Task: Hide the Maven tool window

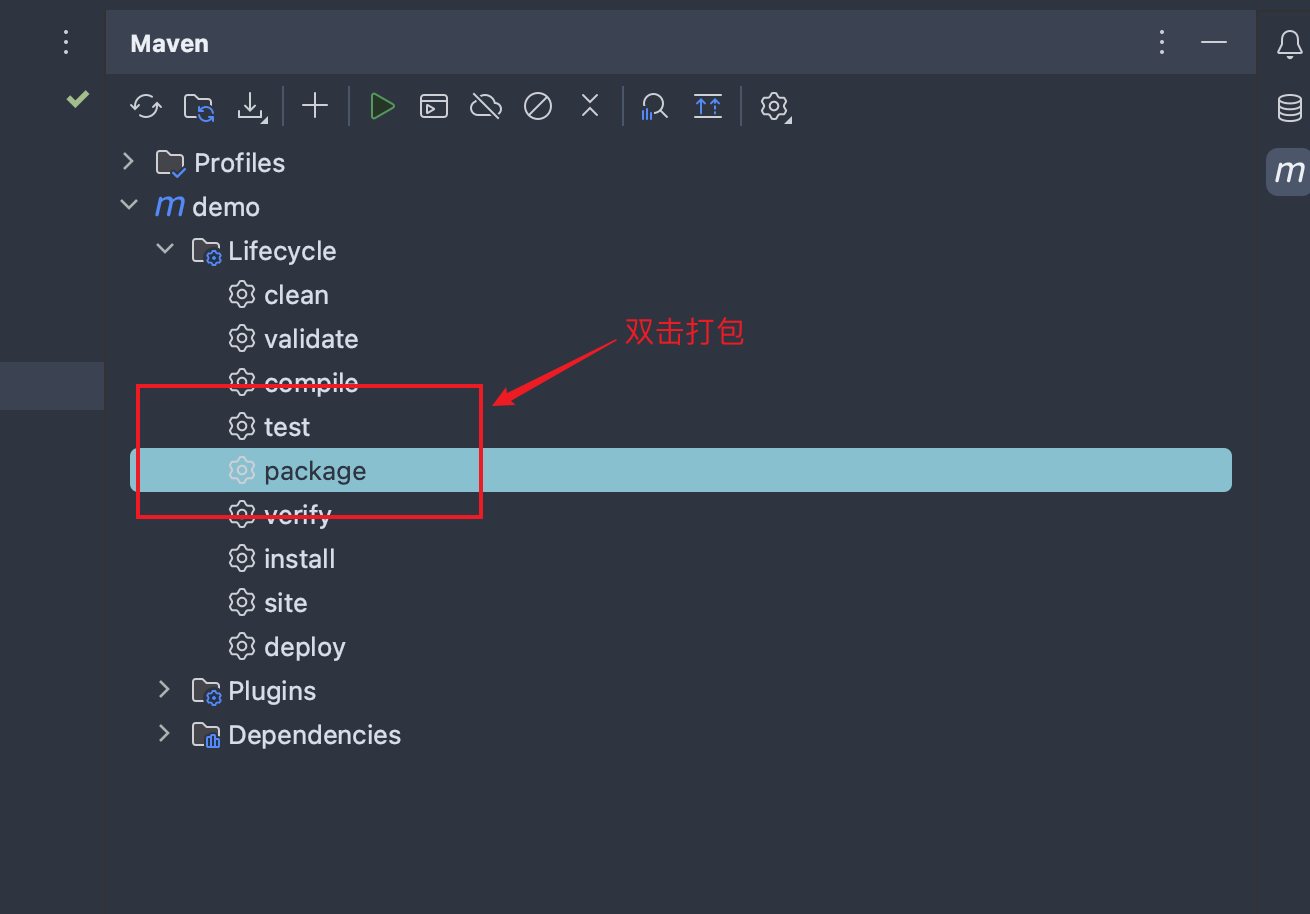Action: 1214,42
